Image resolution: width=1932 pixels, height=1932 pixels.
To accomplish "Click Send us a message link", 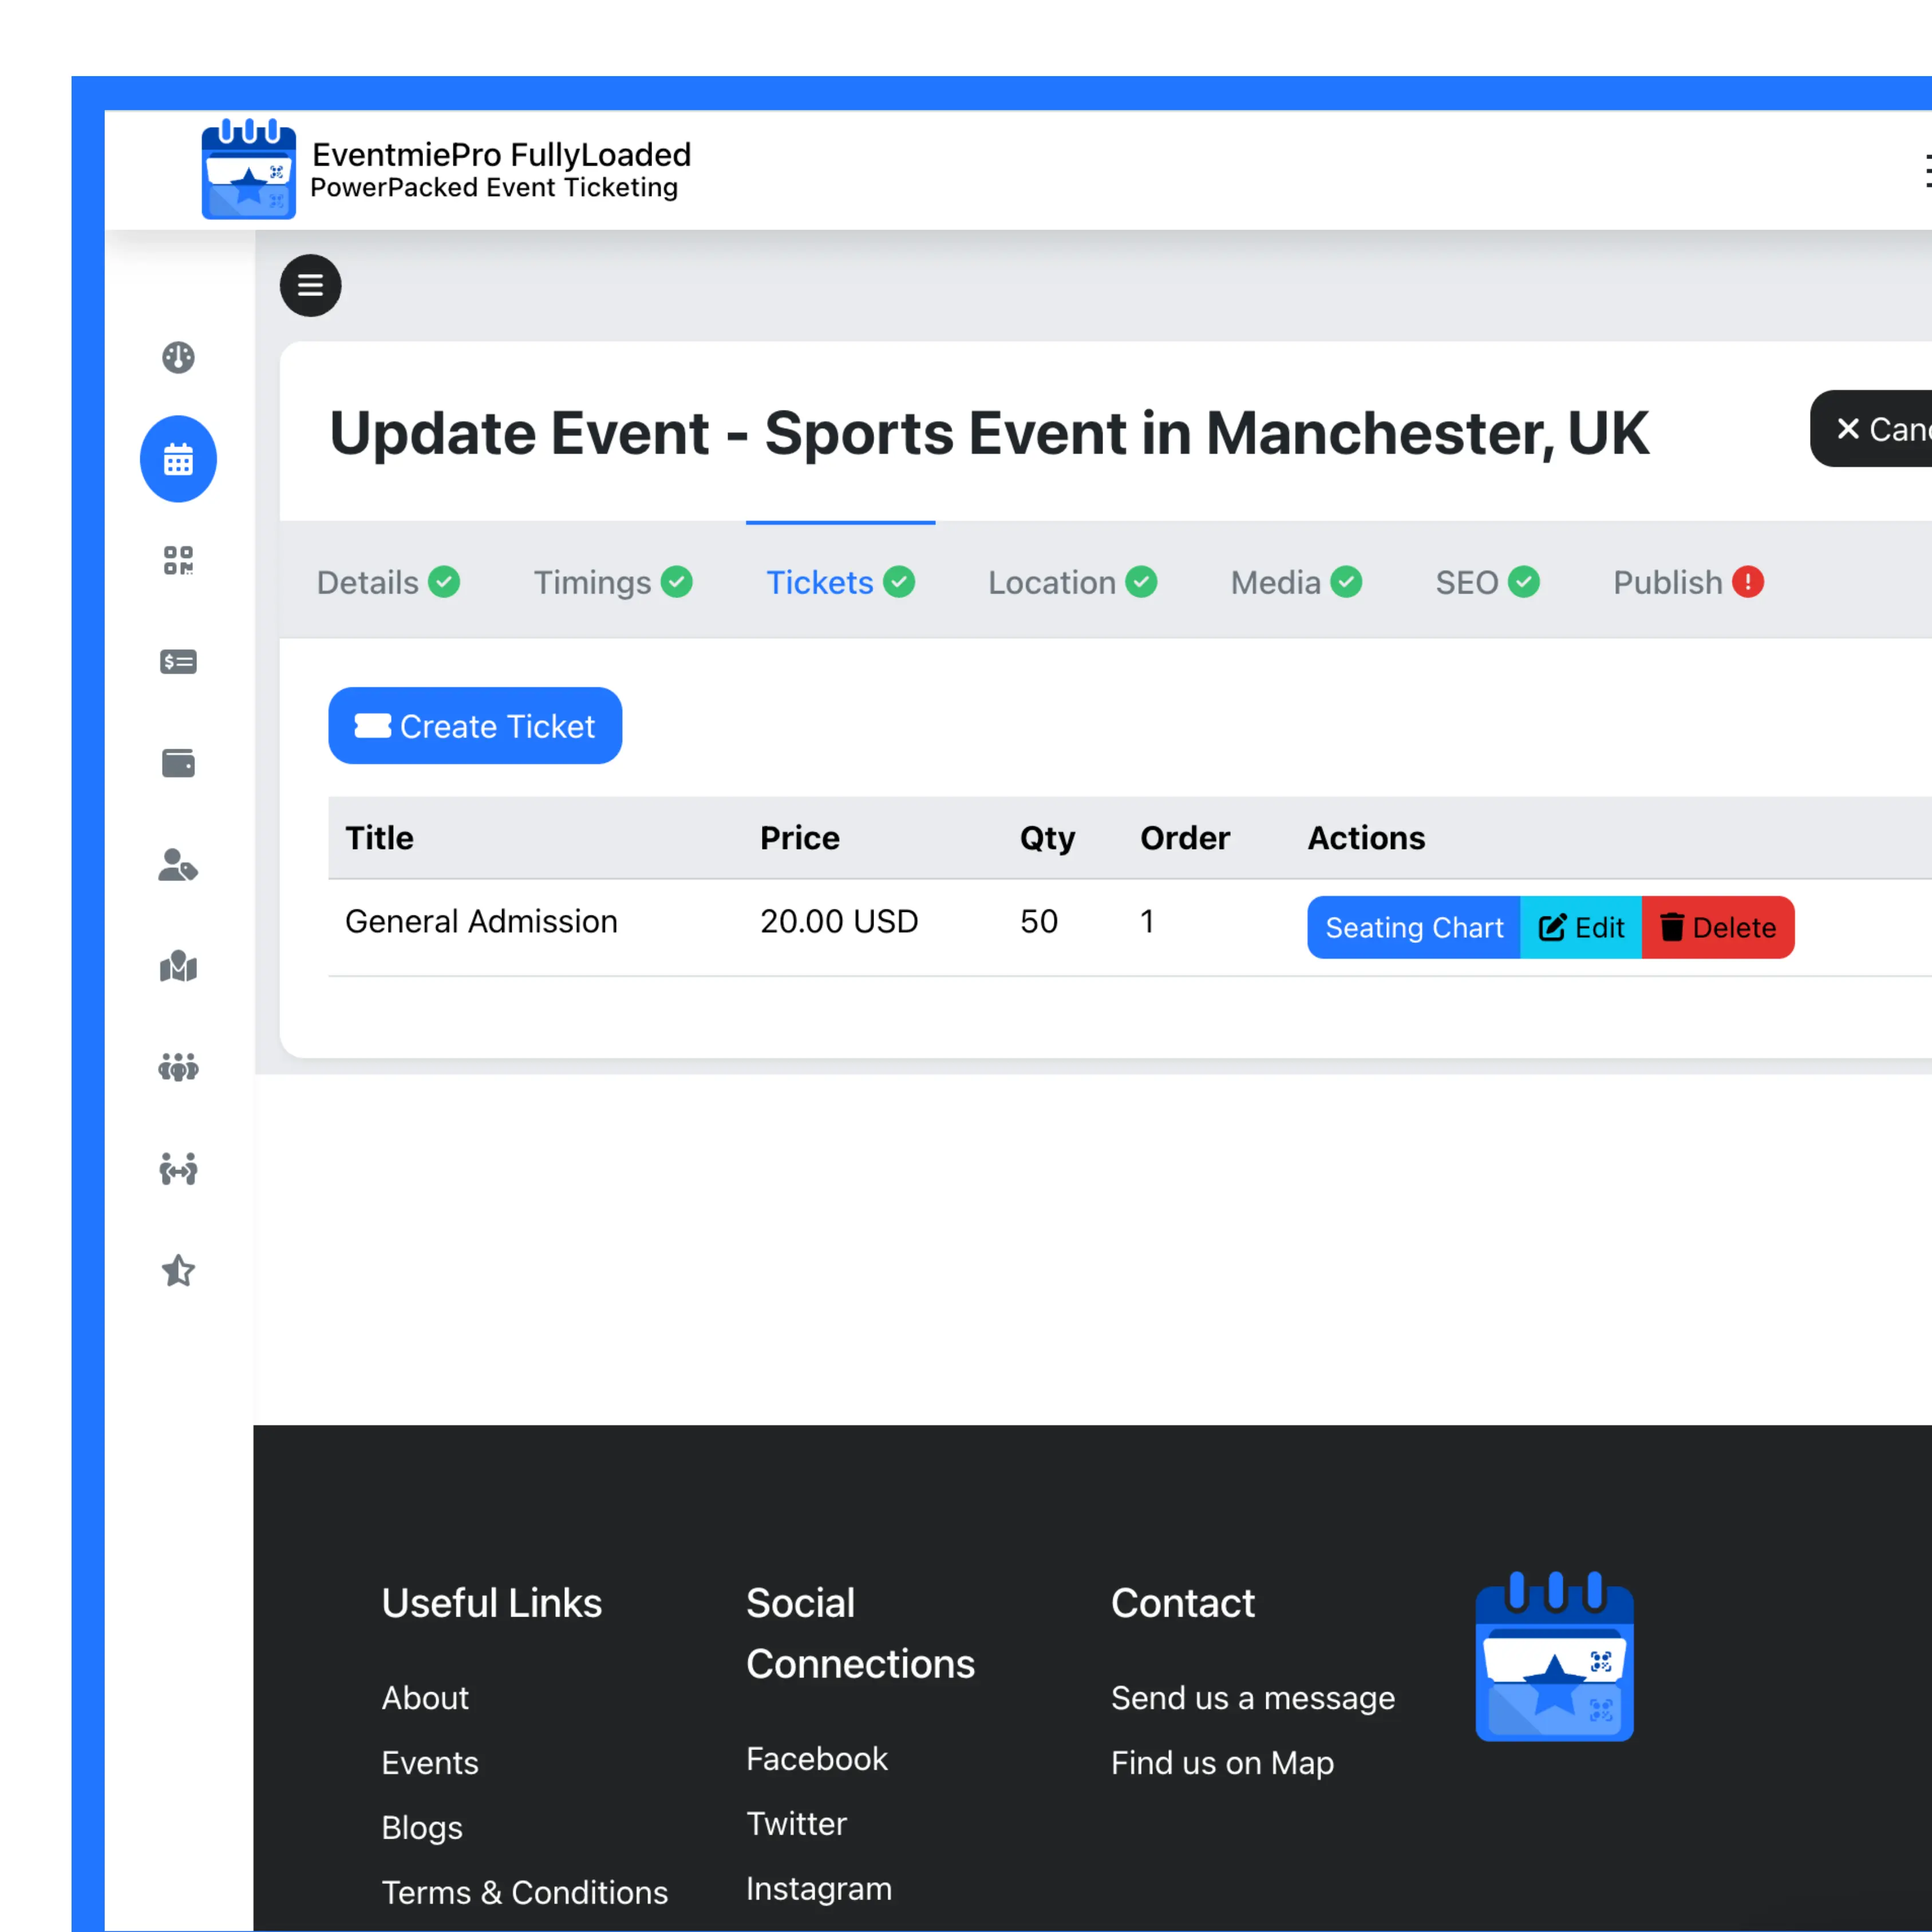I will (x=1253, y=1698).
